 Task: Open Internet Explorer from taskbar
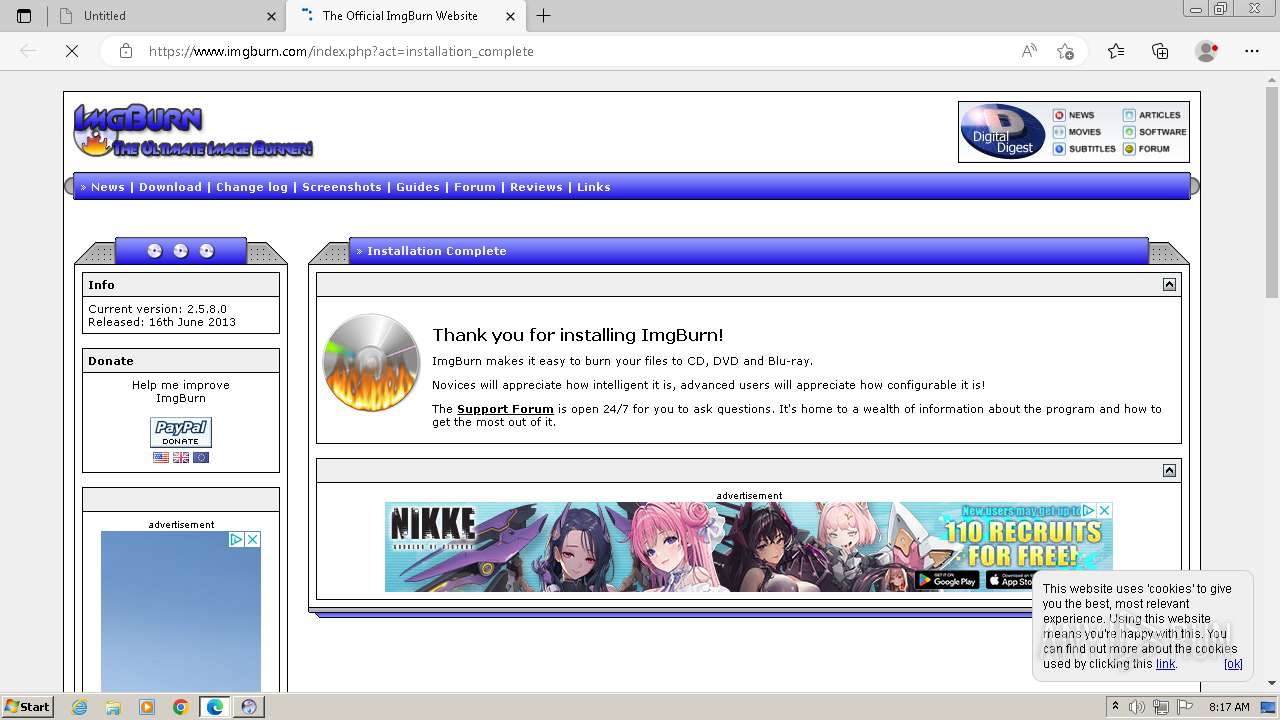point(80,707)
